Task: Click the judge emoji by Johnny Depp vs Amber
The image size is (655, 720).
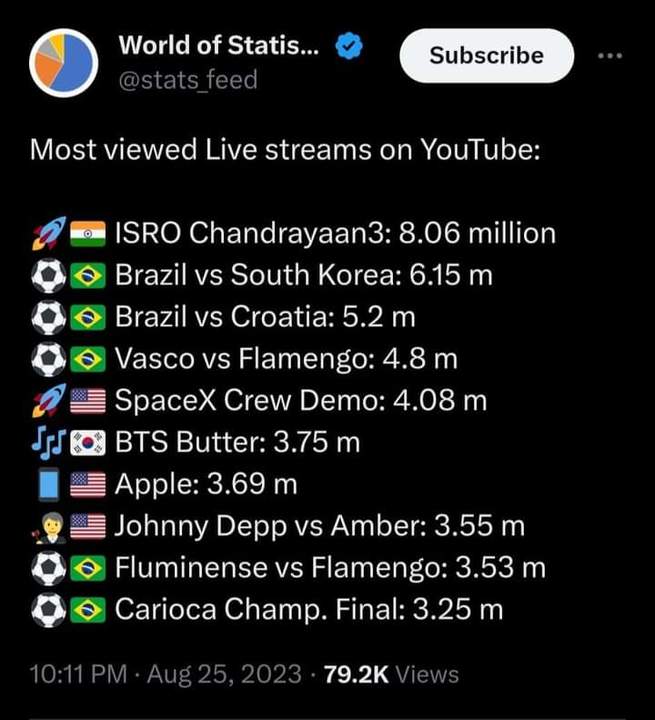Action: point(49,527)
